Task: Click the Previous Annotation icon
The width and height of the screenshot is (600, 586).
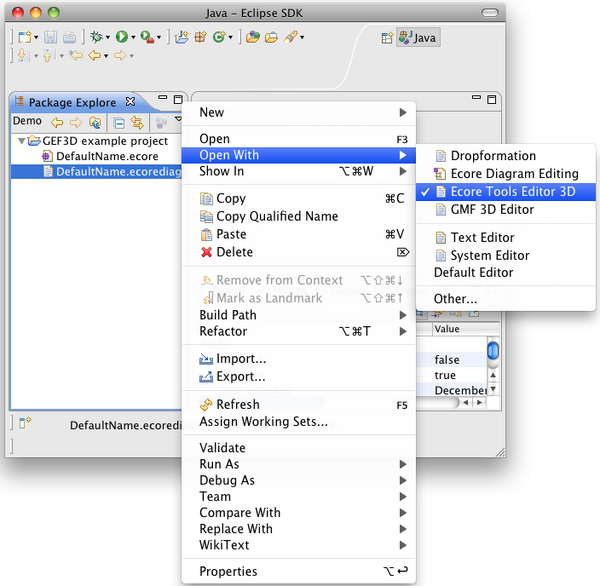Action: point(48,56)
